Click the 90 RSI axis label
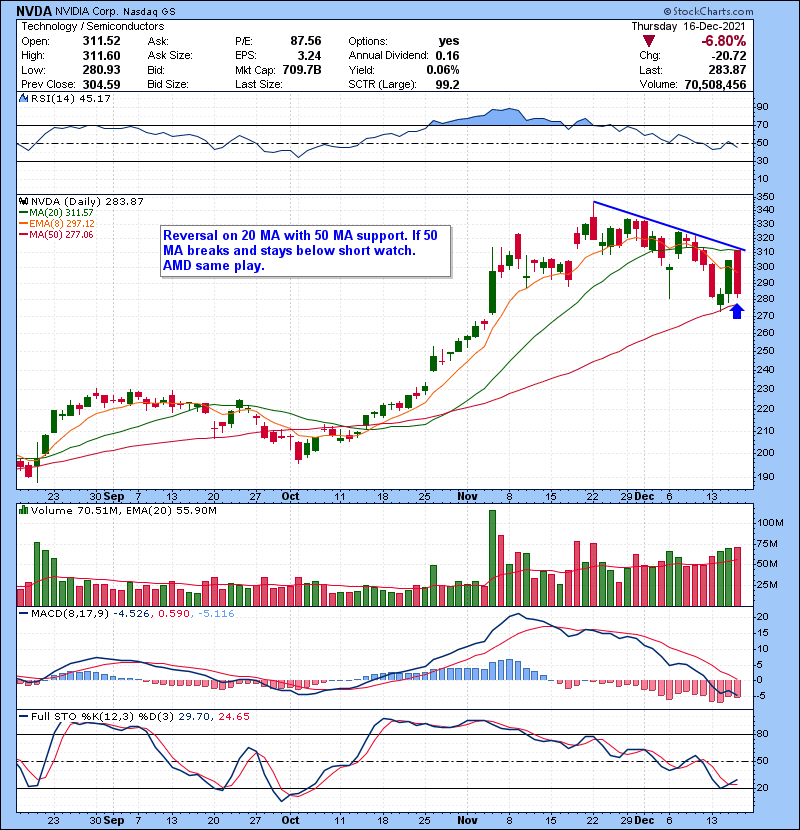800x830 pixels. [762, 106]
